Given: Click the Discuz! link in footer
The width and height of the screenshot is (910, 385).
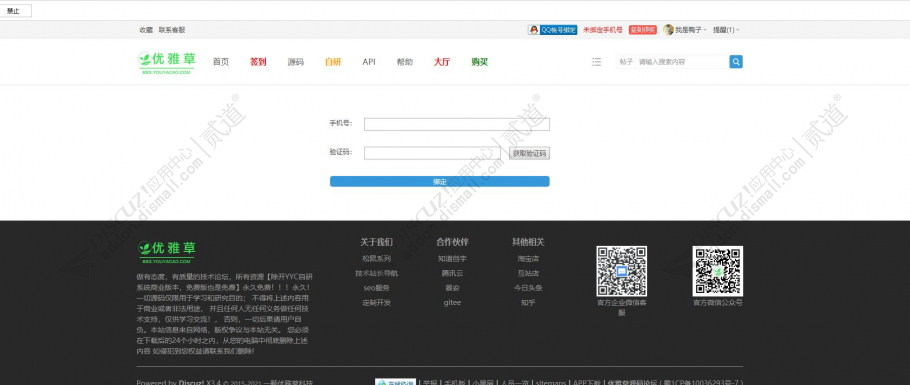Looking at the screenshot, I should coord(191,382).
